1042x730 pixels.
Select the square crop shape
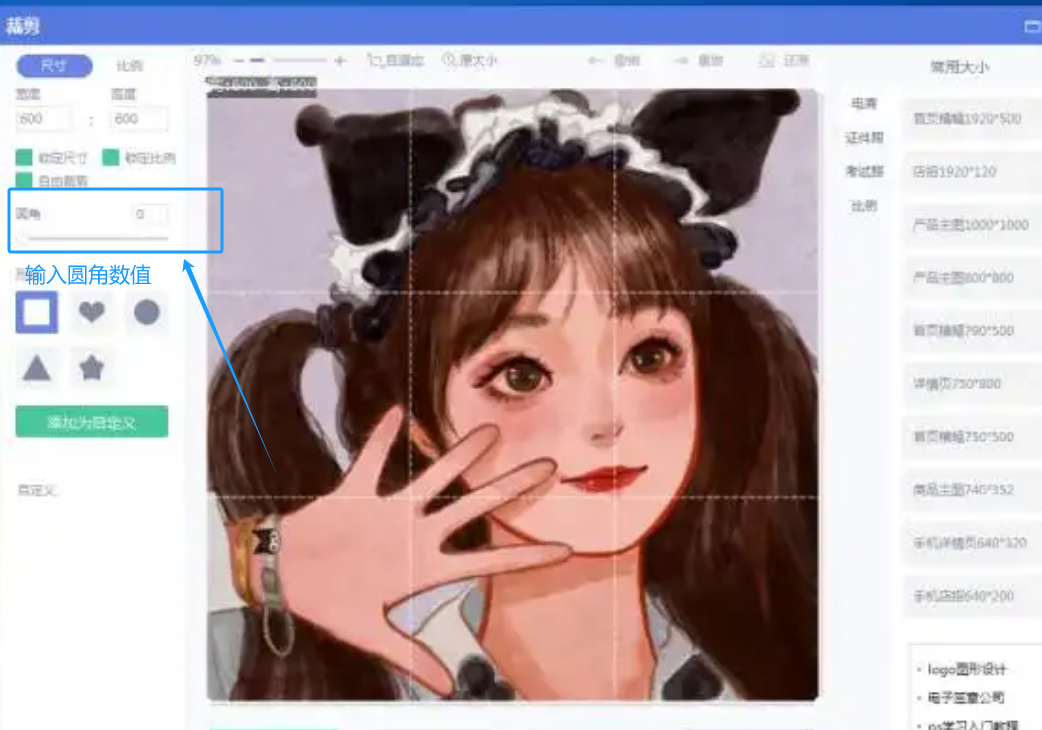pos(37,312)
